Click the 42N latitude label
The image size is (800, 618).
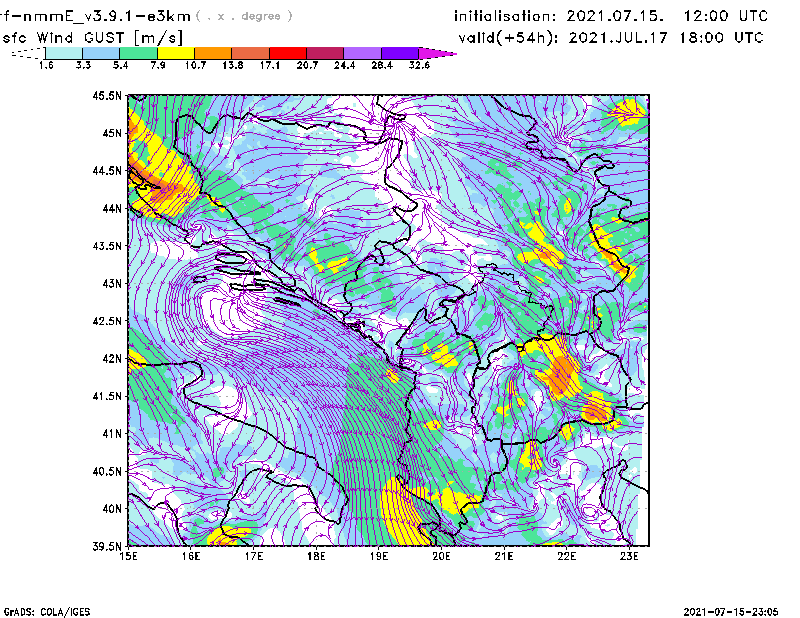point(112,358)
